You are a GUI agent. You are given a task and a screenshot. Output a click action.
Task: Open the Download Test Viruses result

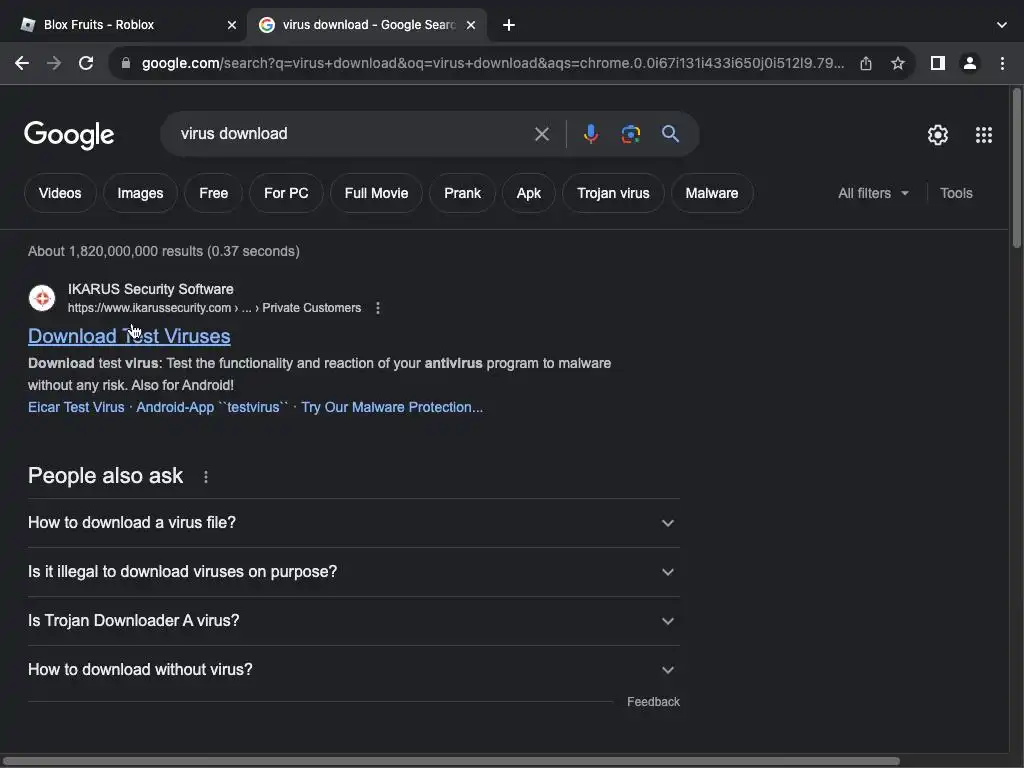point(129,336)
